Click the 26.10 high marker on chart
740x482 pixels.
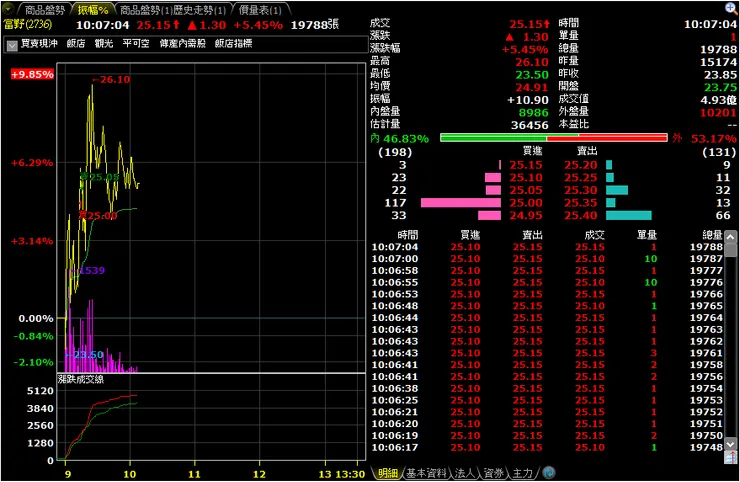coord(111,79)
